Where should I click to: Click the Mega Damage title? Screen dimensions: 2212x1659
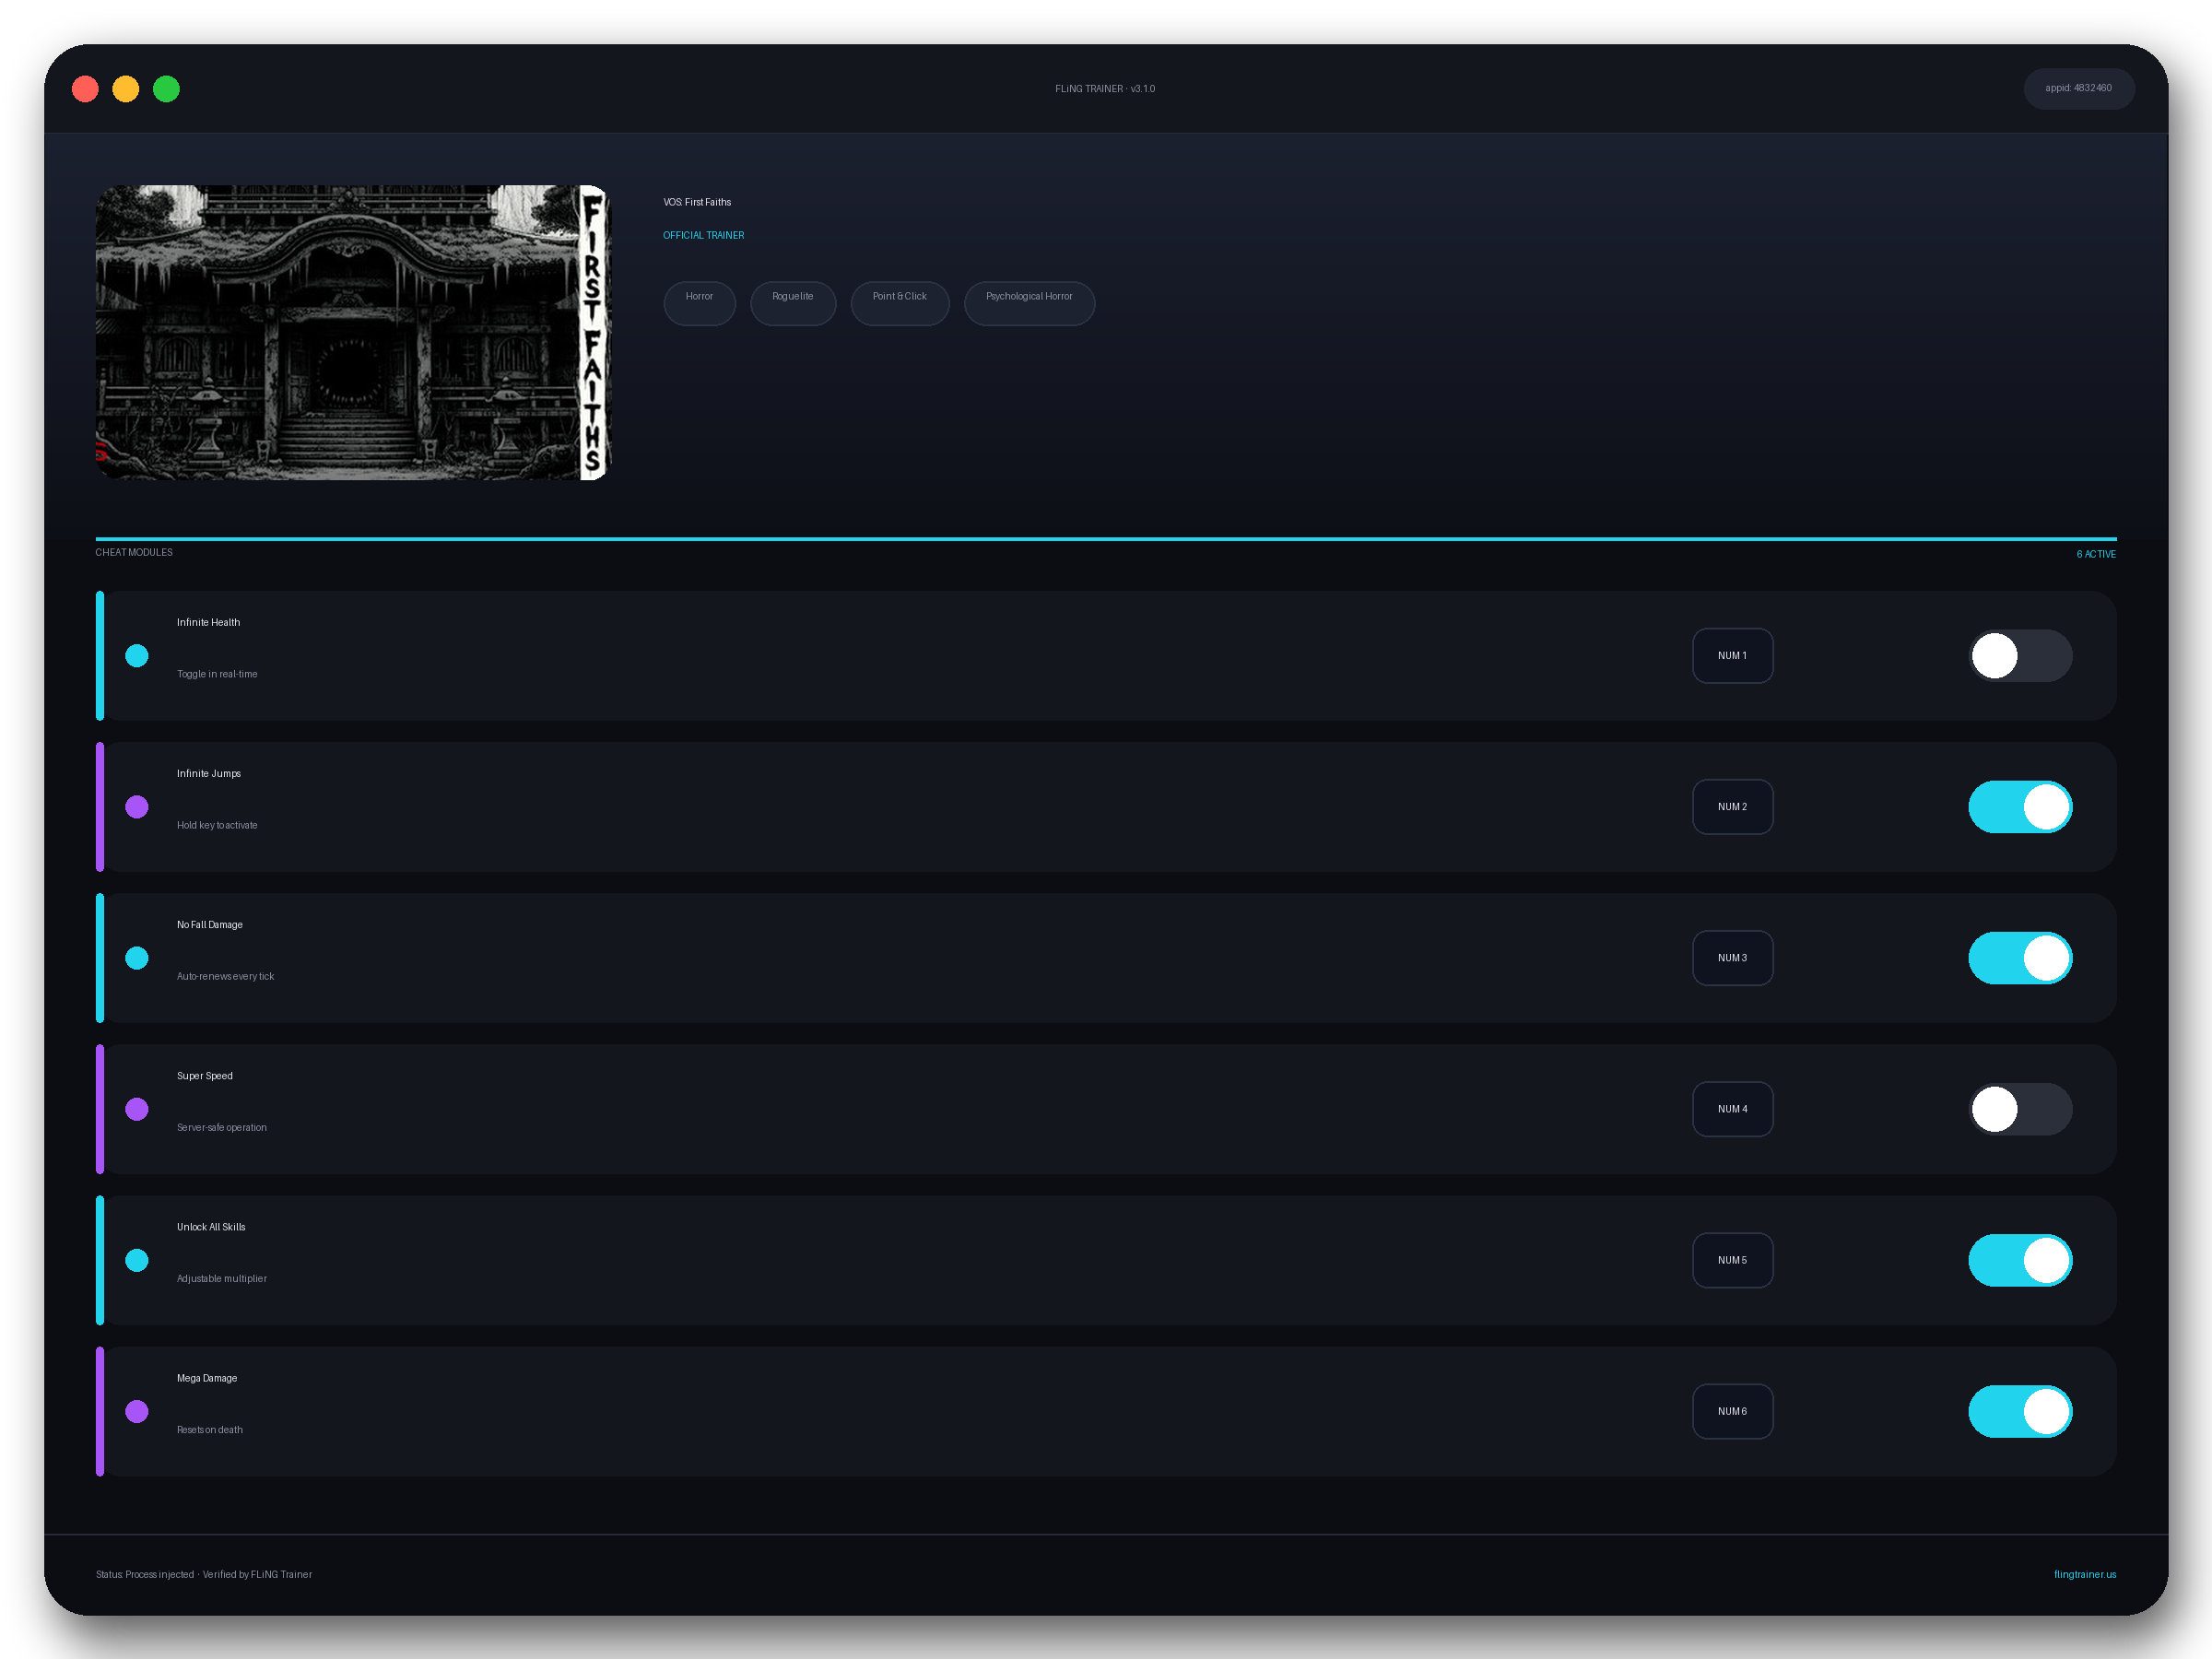206,1377
